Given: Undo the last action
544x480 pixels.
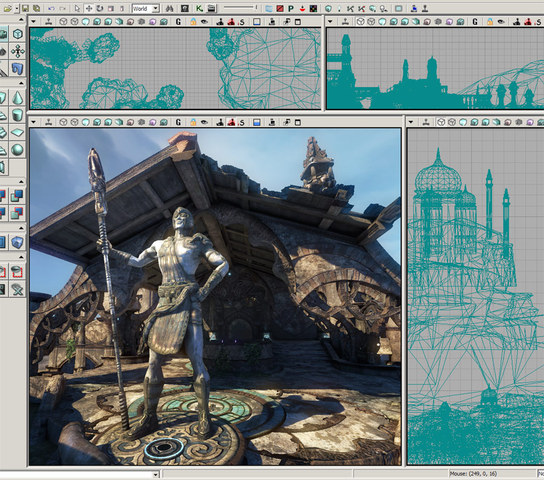Looking at the screenshot, I should [x=51, y=8].
